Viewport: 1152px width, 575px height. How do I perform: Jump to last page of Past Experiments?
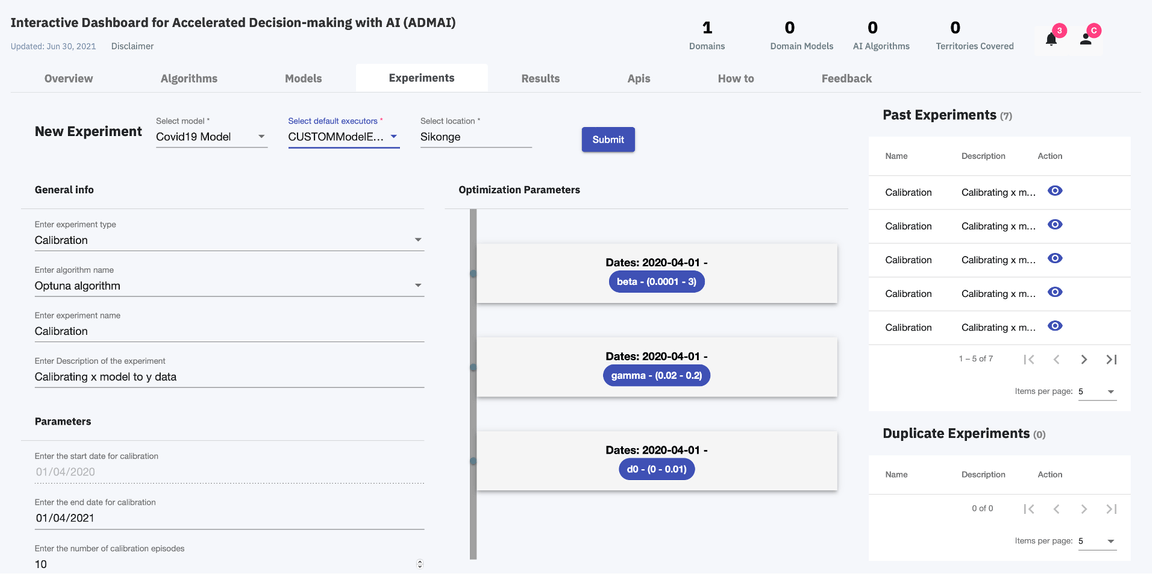pyautogui.click(x=1111, y=359)
